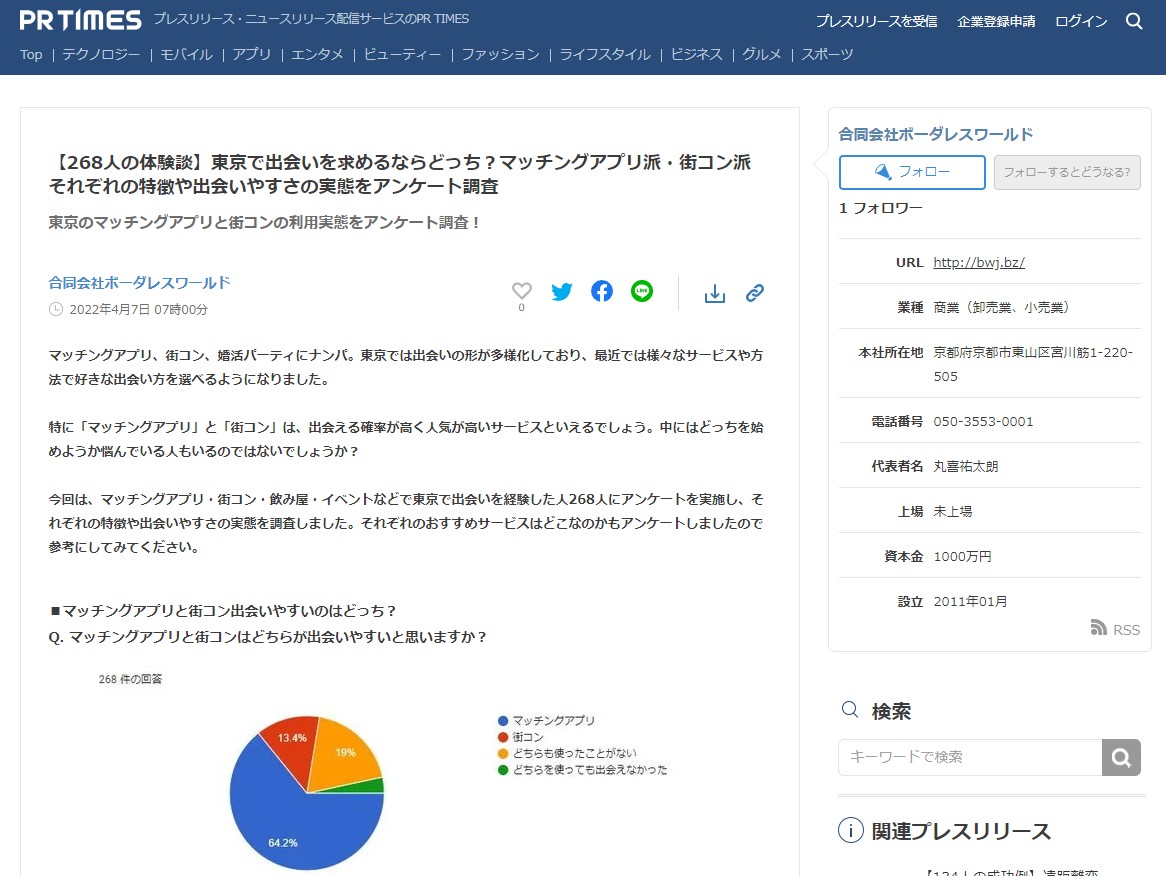Open the header search magnifier icon
The height and width of the screenshot is (876, 1166).
pyautogui.click(x=1133, y=21)
